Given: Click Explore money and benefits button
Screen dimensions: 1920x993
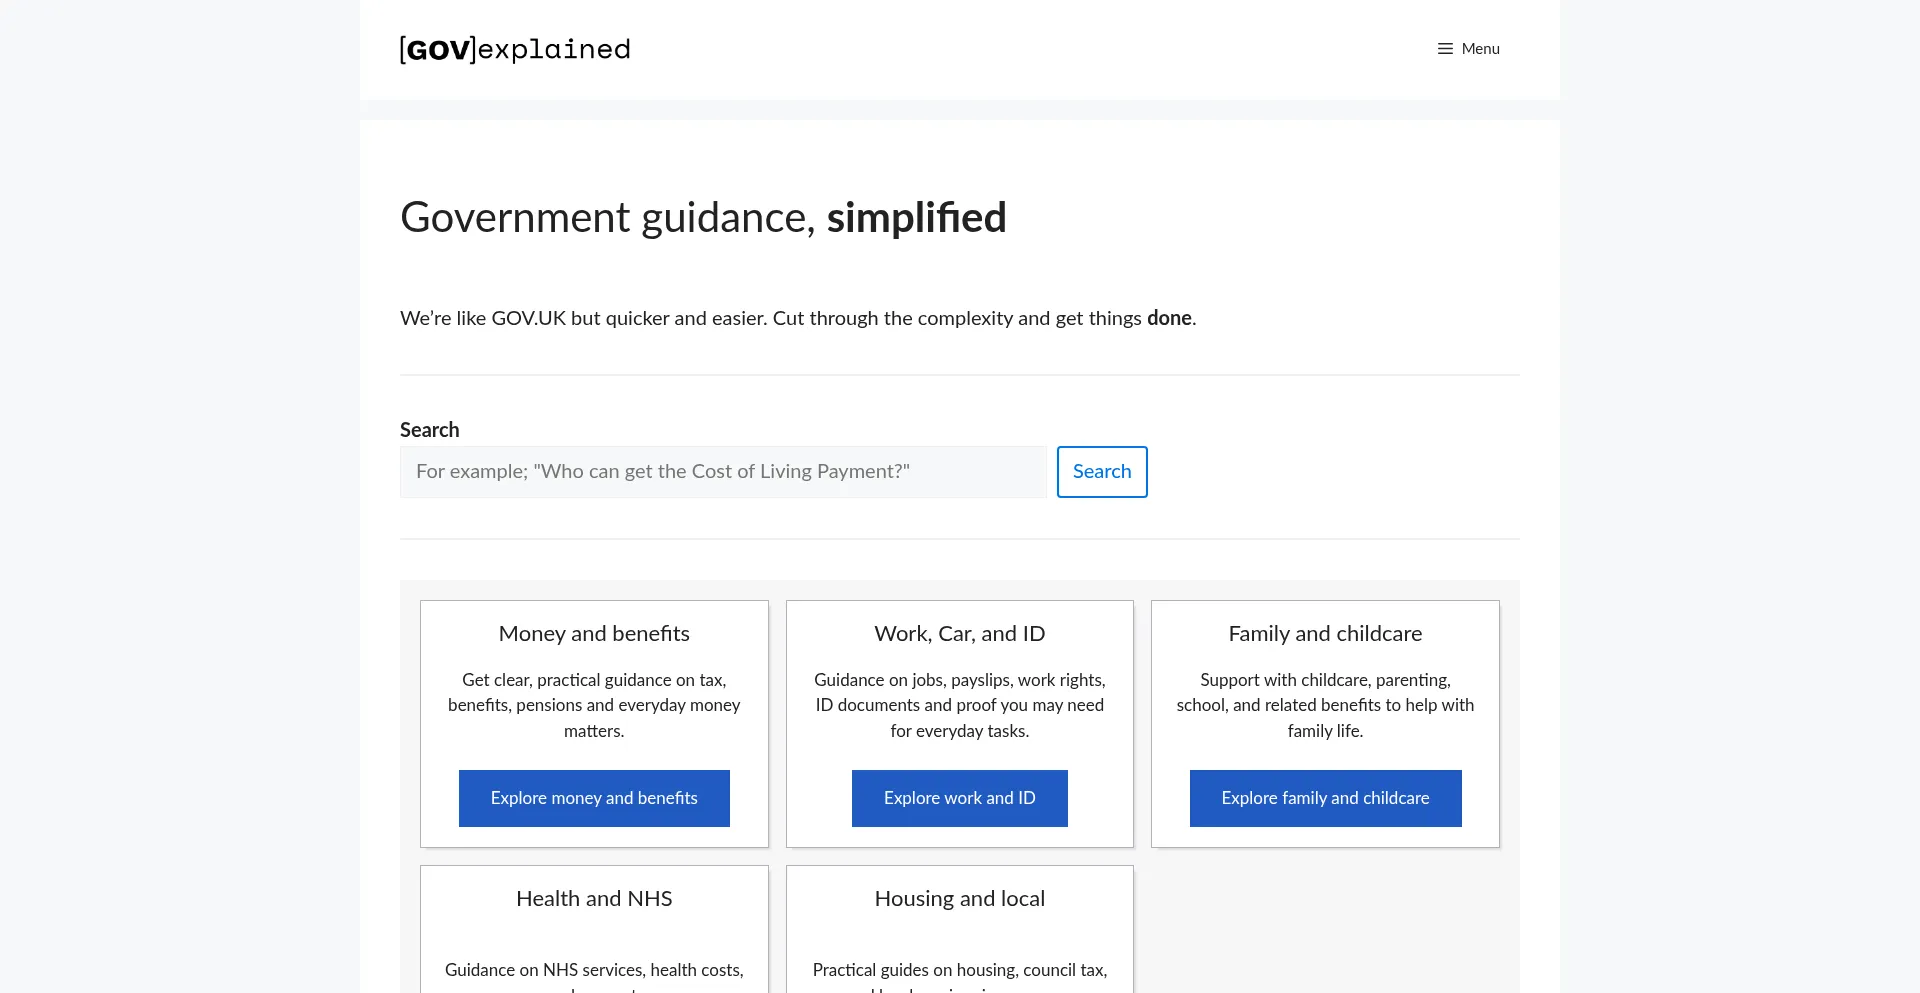Looking at the screenshot, I should tap(594, 798).
